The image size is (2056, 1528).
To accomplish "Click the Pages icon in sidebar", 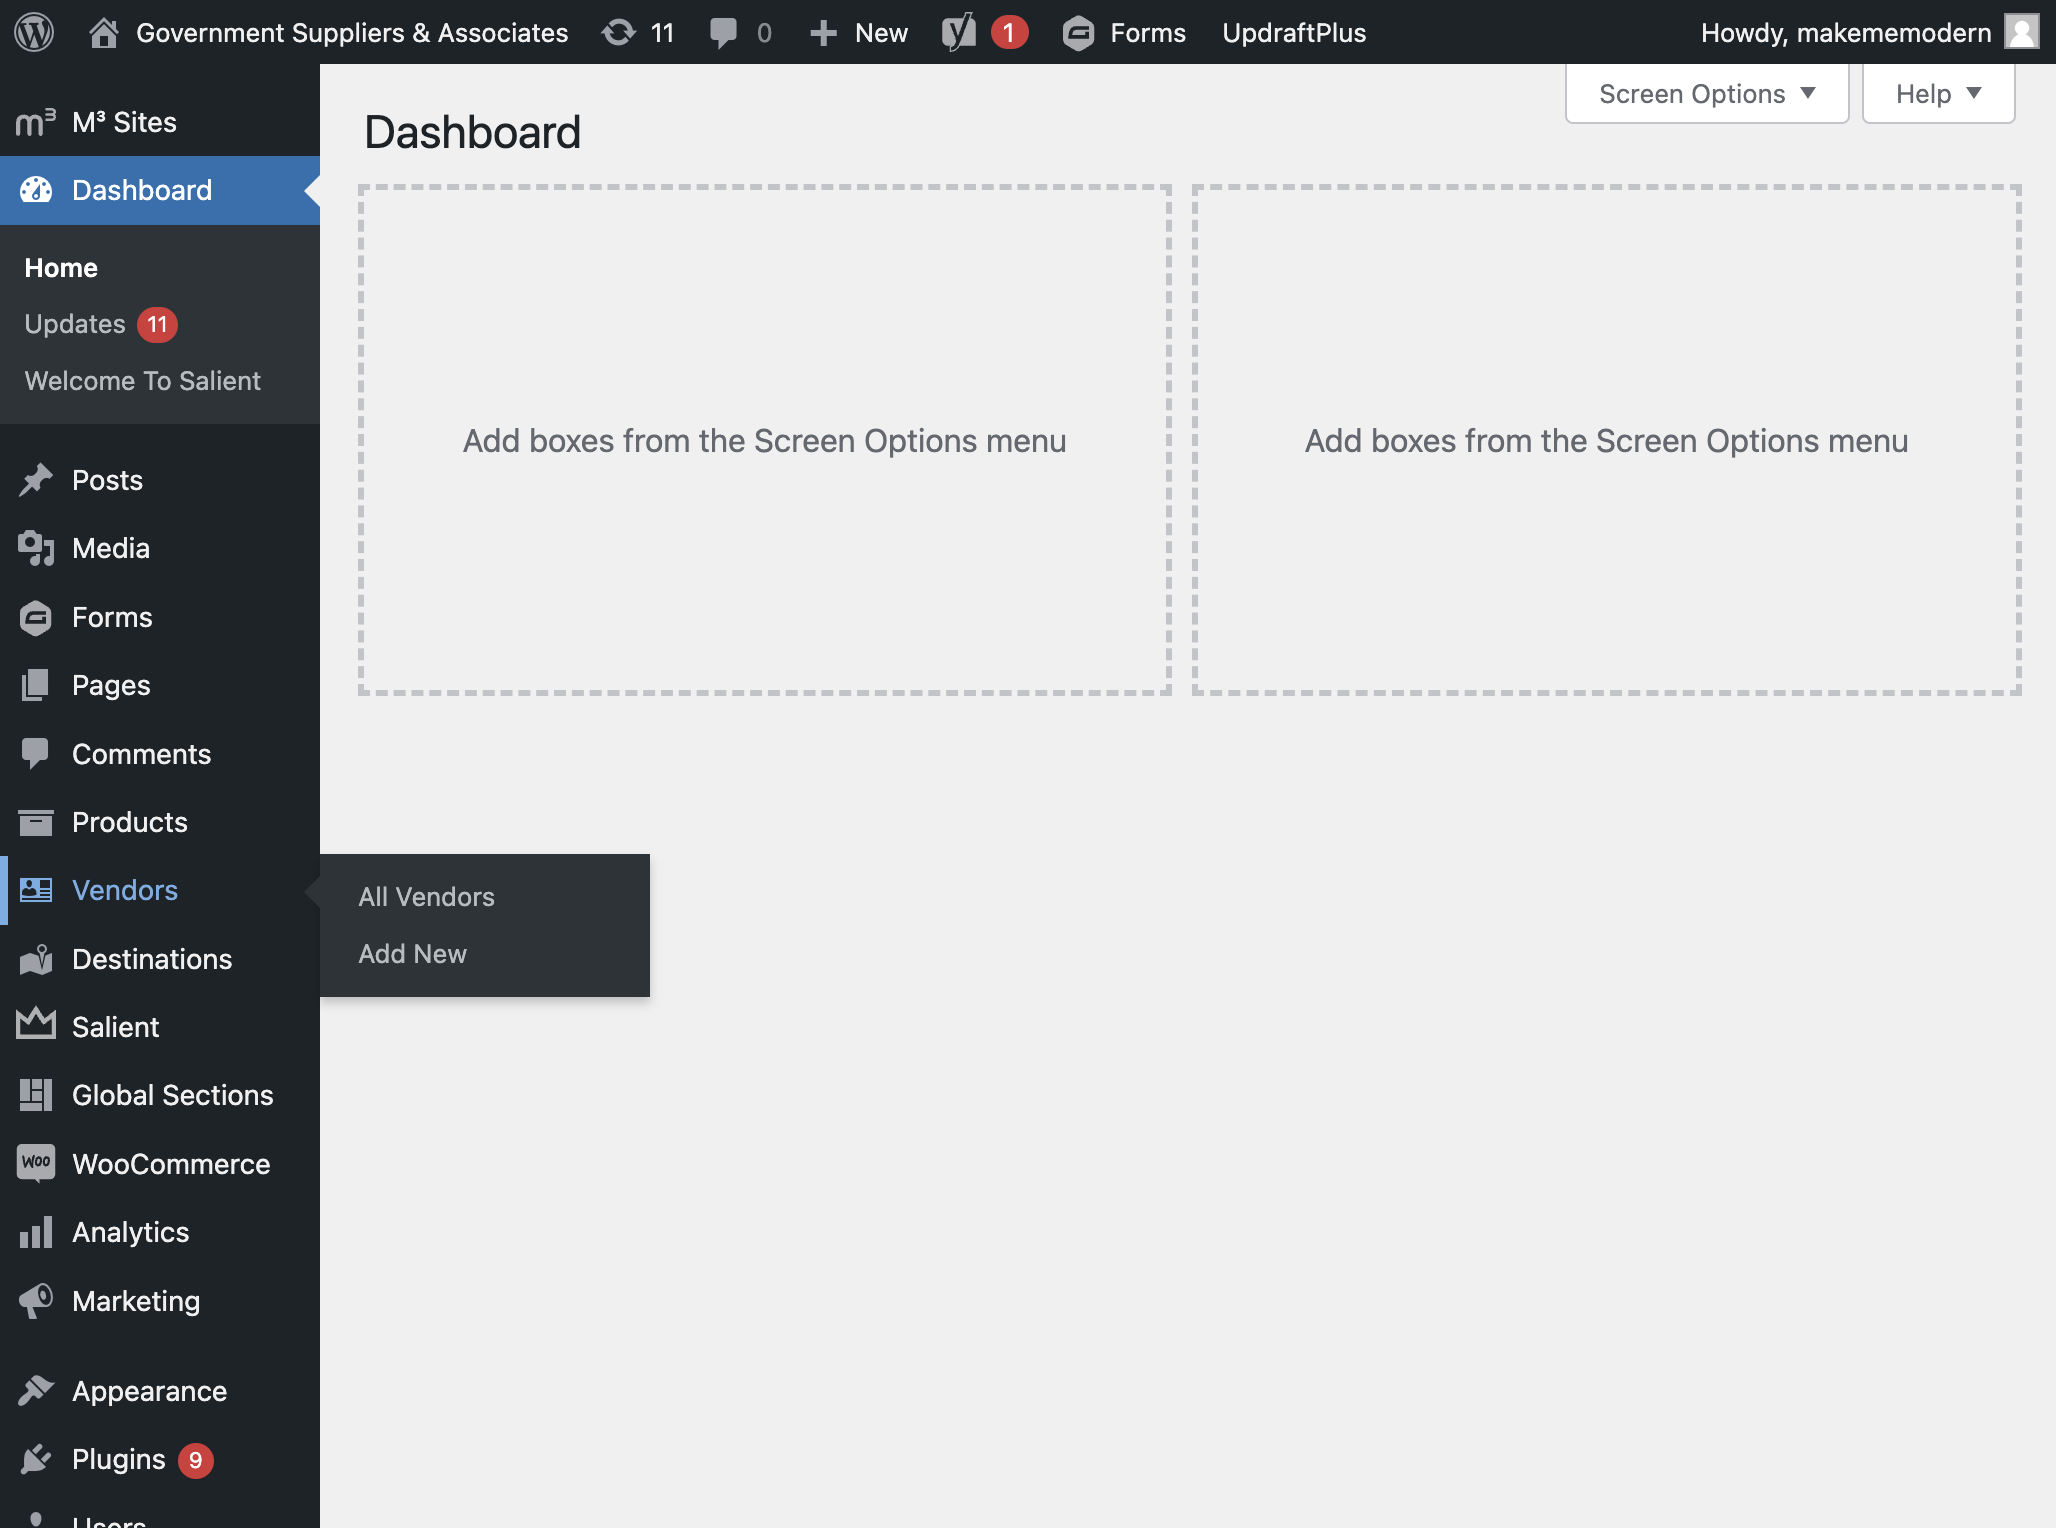I will (36, 685).
